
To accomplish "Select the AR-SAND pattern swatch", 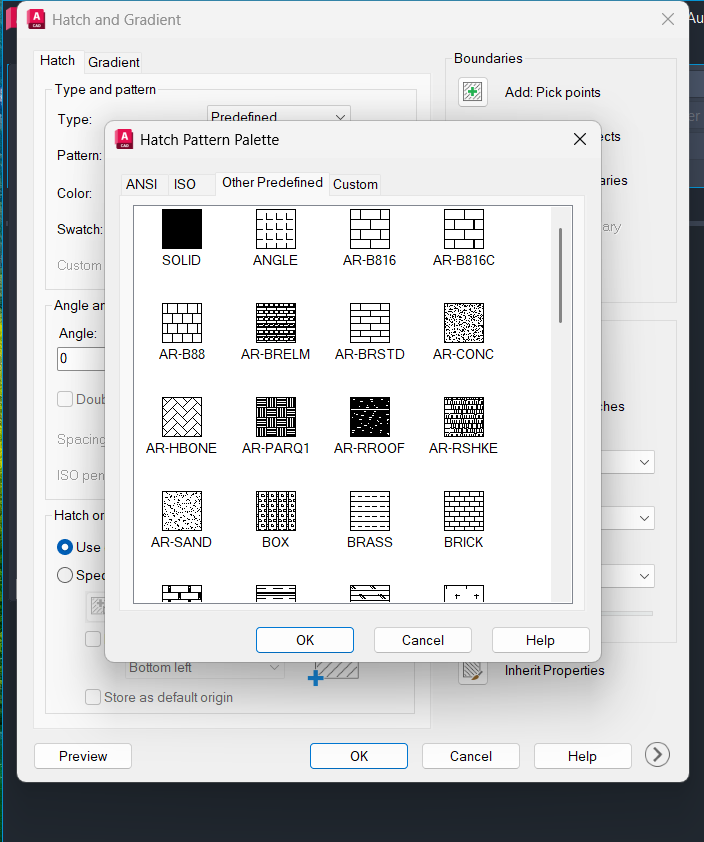I will (x=182, y=511).
